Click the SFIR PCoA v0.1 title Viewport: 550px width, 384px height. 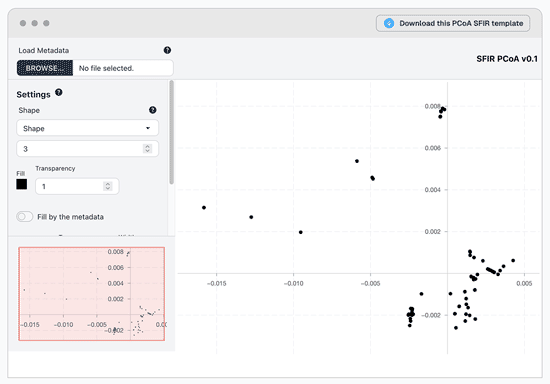pos(507,59)
